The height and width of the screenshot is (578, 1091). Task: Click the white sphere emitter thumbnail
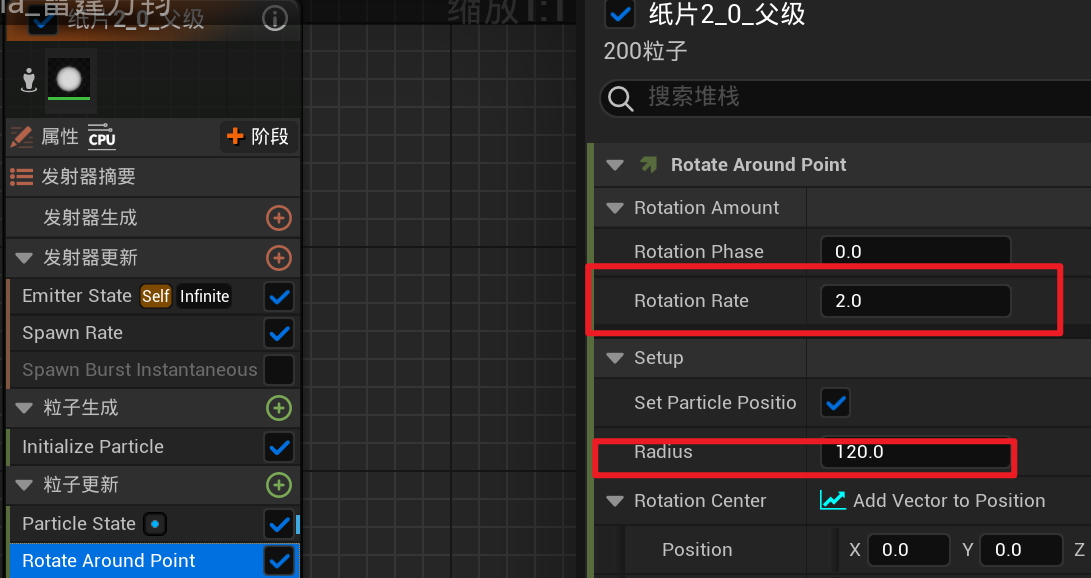[x=69, y=78]
